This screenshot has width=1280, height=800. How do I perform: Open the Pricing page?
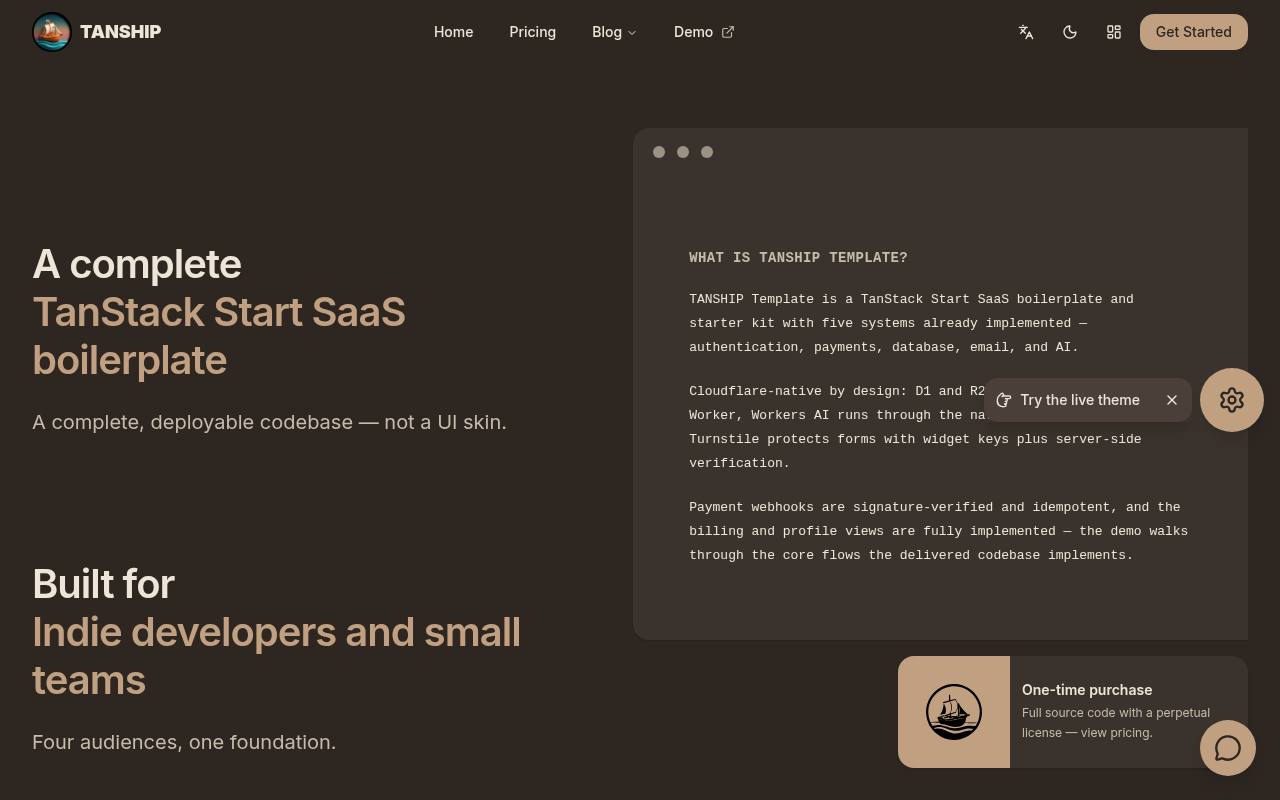click(x=532, y=32)
